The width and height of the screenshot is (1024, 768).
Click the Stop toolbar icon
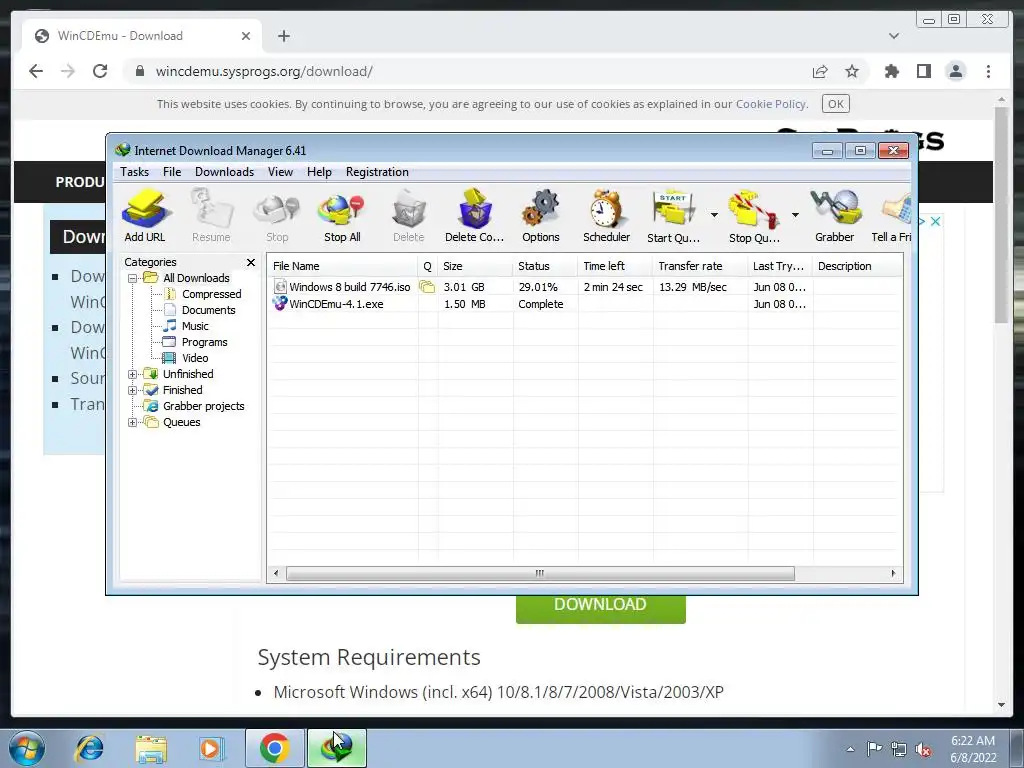(277, 216)
